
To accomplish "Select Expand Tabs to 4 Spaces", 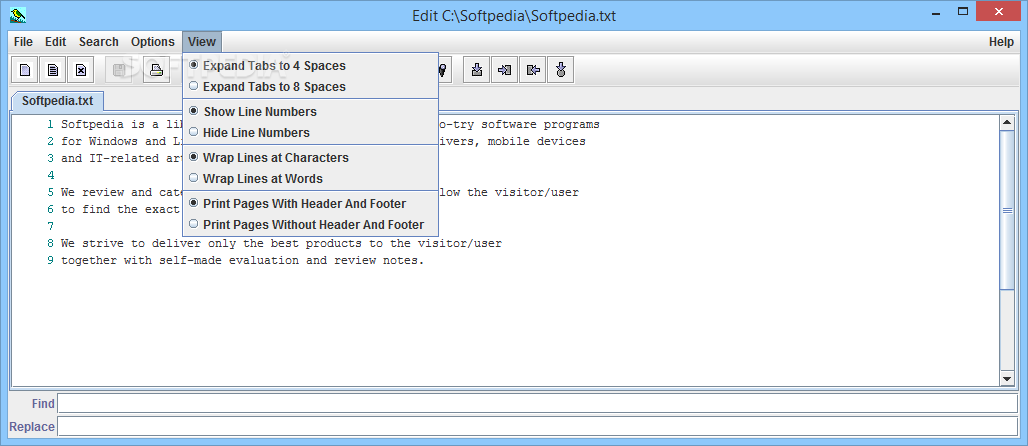I will [310, 66].
